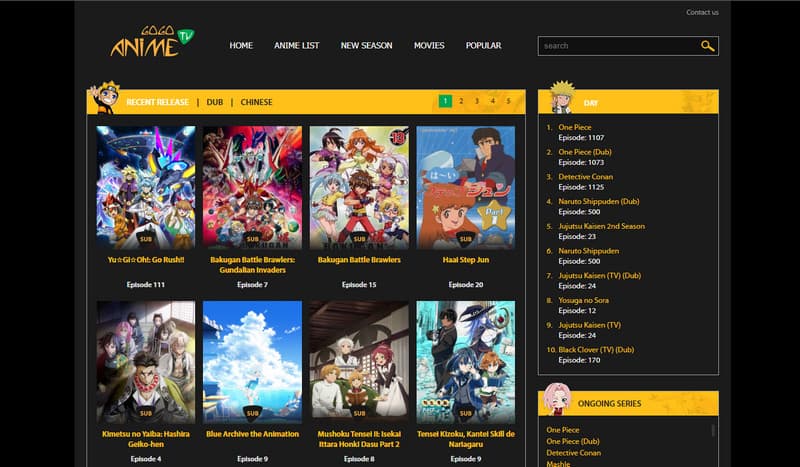Open the Bakugan Gundalian Invaders poster
The width and height of the screenshot is (800, 467).
(253, 188)
